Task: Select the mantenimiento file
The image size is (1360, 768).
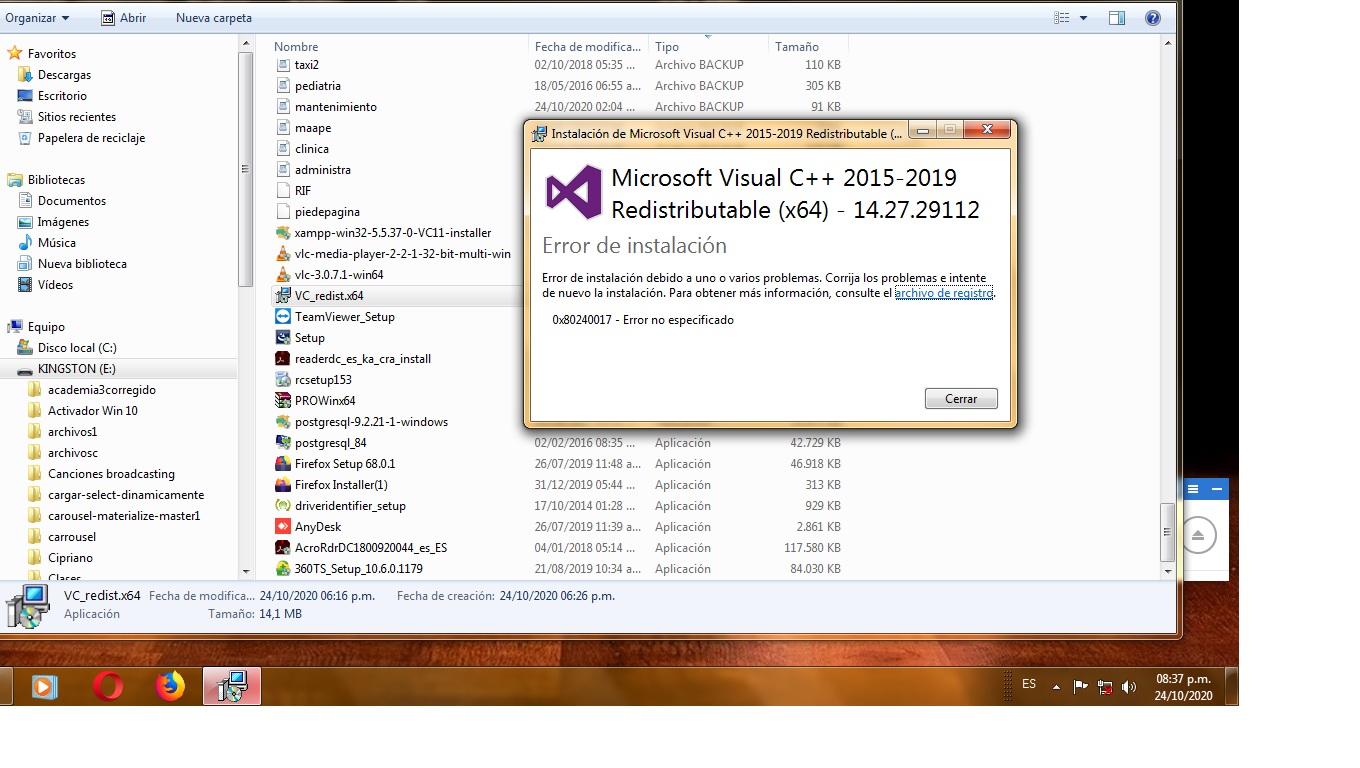Action: (x=335, y=107)
